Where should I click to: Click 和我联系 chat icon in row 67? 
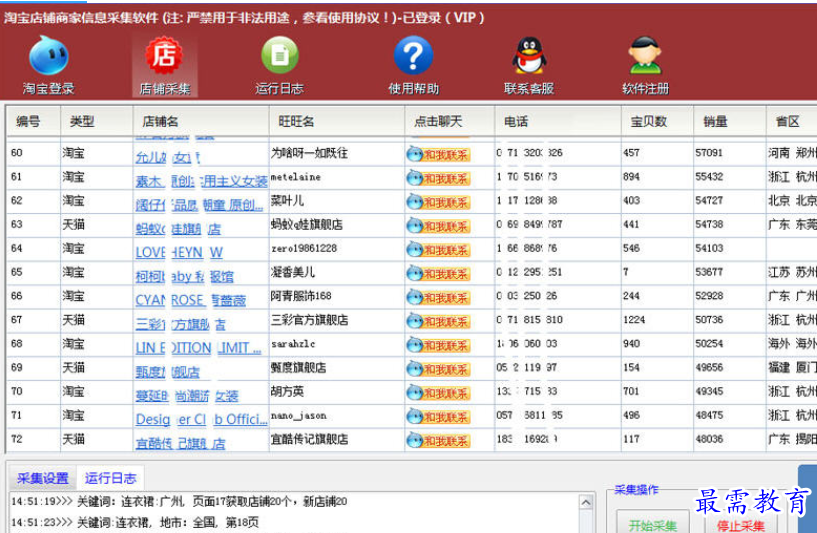[438, 321]
